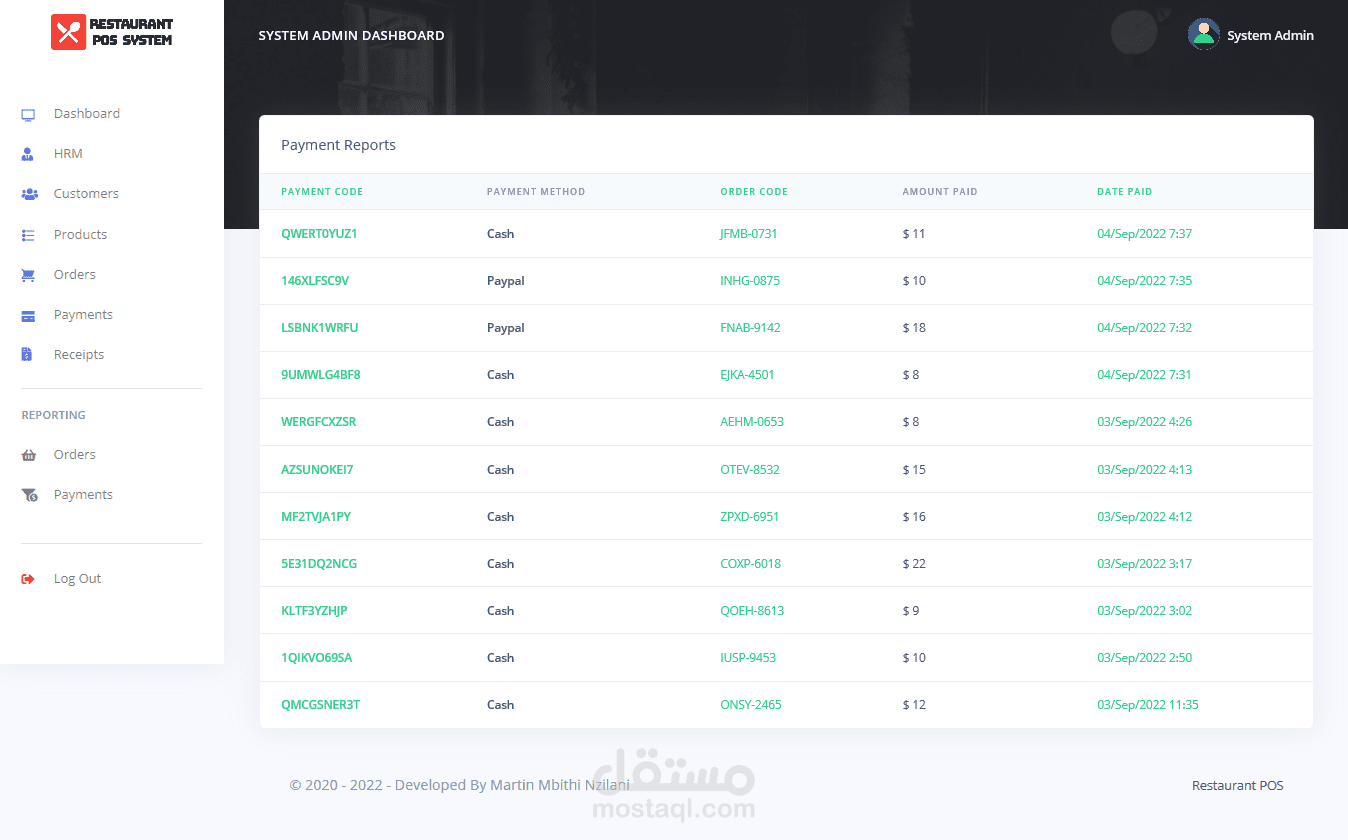Click the $ 22 amount cell
The height and width of the screenshot is (840, 1348).
pos(914,564)
